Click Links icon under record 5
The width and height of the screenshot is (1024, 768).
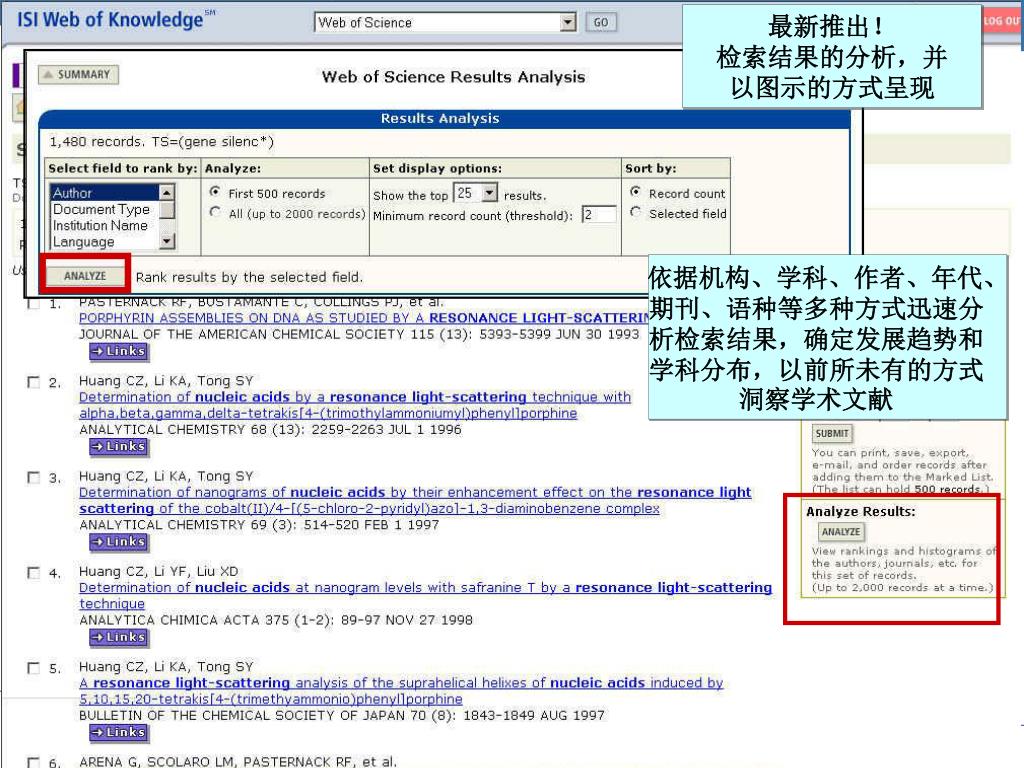click(118, 733)
